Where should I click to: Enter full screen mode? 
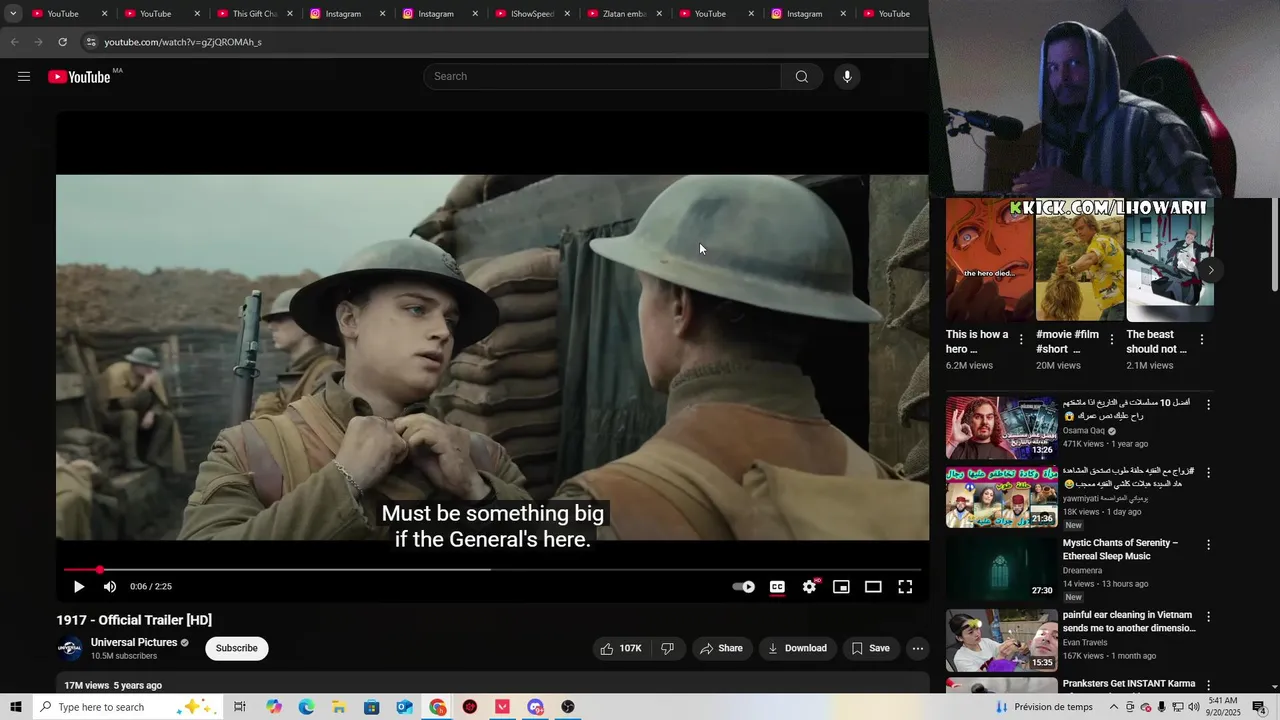tap(905, 587)
